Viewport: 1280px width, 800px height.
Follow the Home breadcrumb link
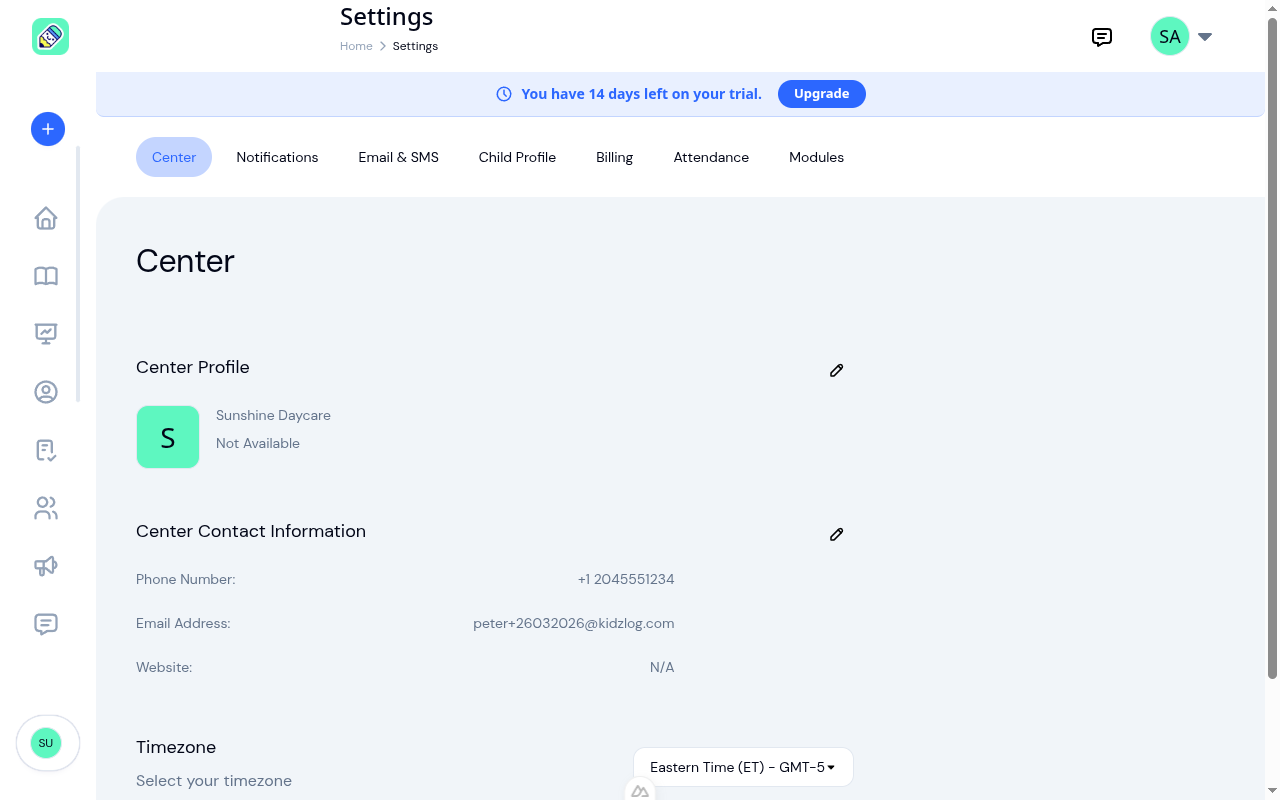click(356, 46)
